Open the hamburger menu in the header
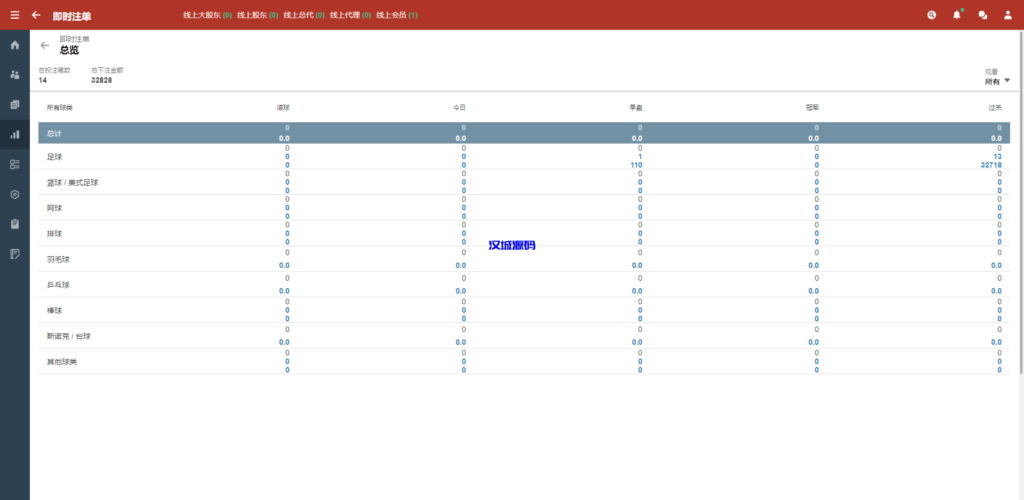The image size is (1024, 500). (14, 15)
